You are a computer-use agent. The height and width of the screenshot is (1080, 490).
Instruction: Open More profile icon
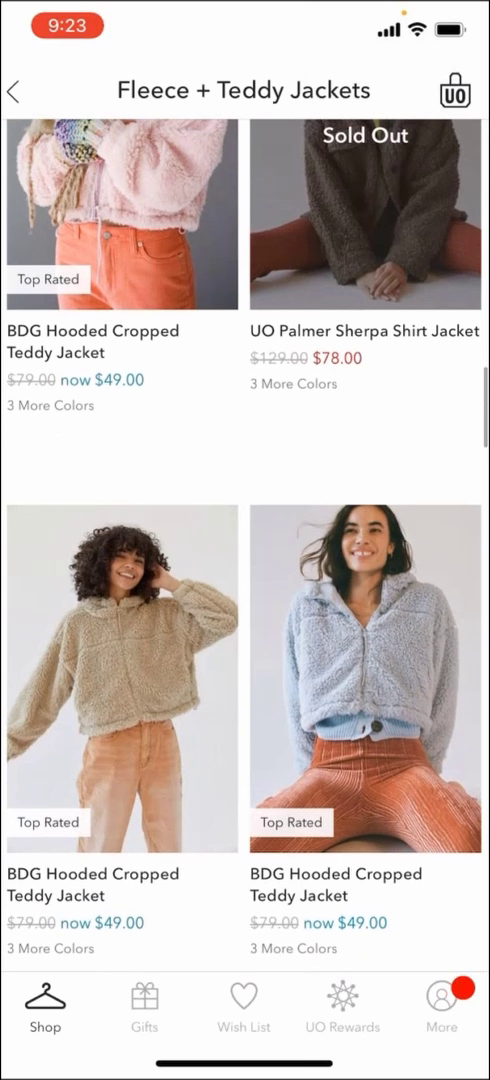(x=440, y=996)
